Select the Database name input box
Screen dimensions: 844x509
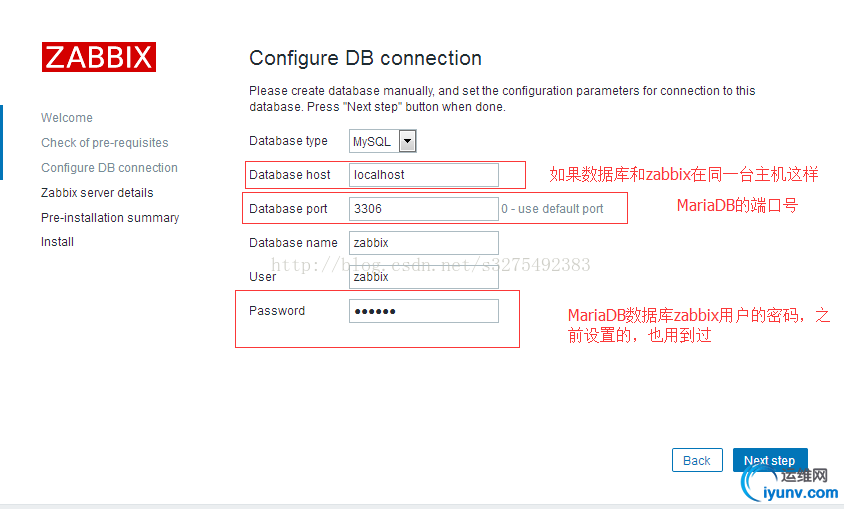click(423, 243)
